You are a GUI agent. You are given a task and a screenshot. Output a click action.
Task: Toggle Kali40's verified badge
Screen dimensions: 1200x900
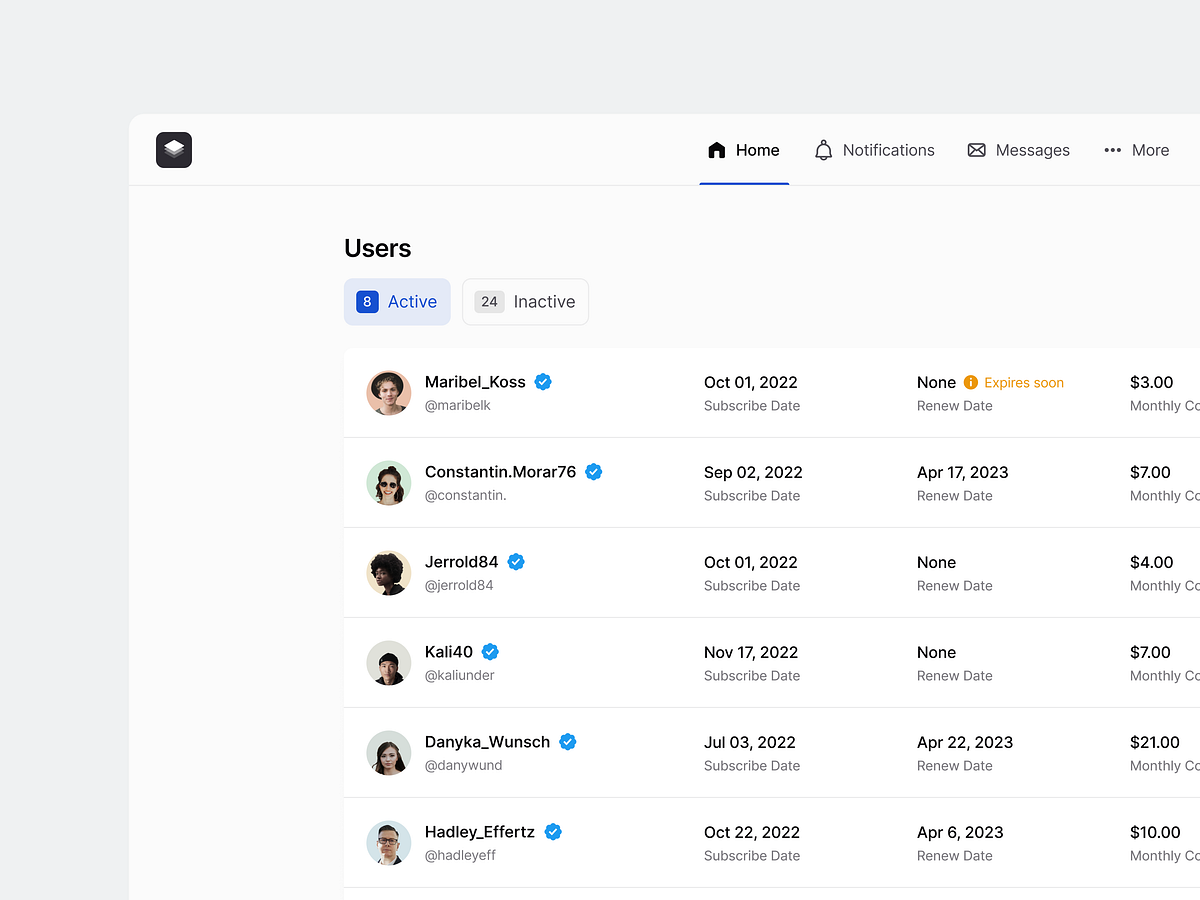pyautogui.click(x=490, y=651)
